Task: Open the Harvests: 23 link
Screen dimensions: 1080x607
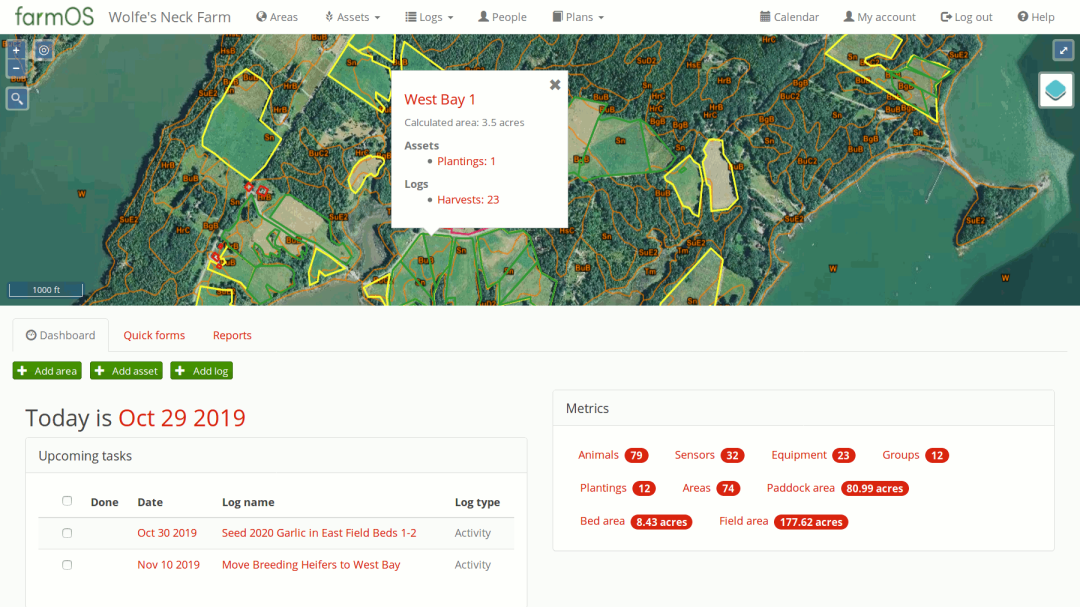Action: click(468, 200)
